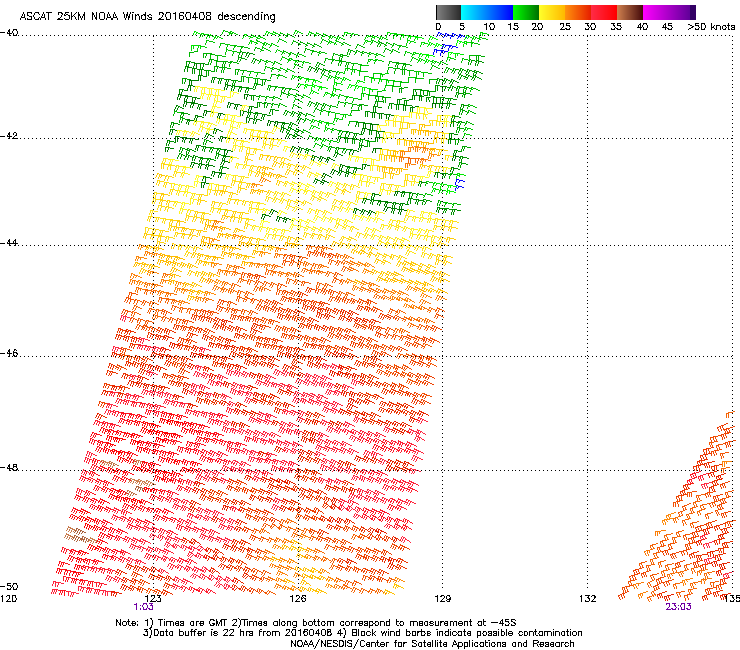Click the '10' legend scale label
The width and height of the screenshot is (740, 650).
coord(489,27)
